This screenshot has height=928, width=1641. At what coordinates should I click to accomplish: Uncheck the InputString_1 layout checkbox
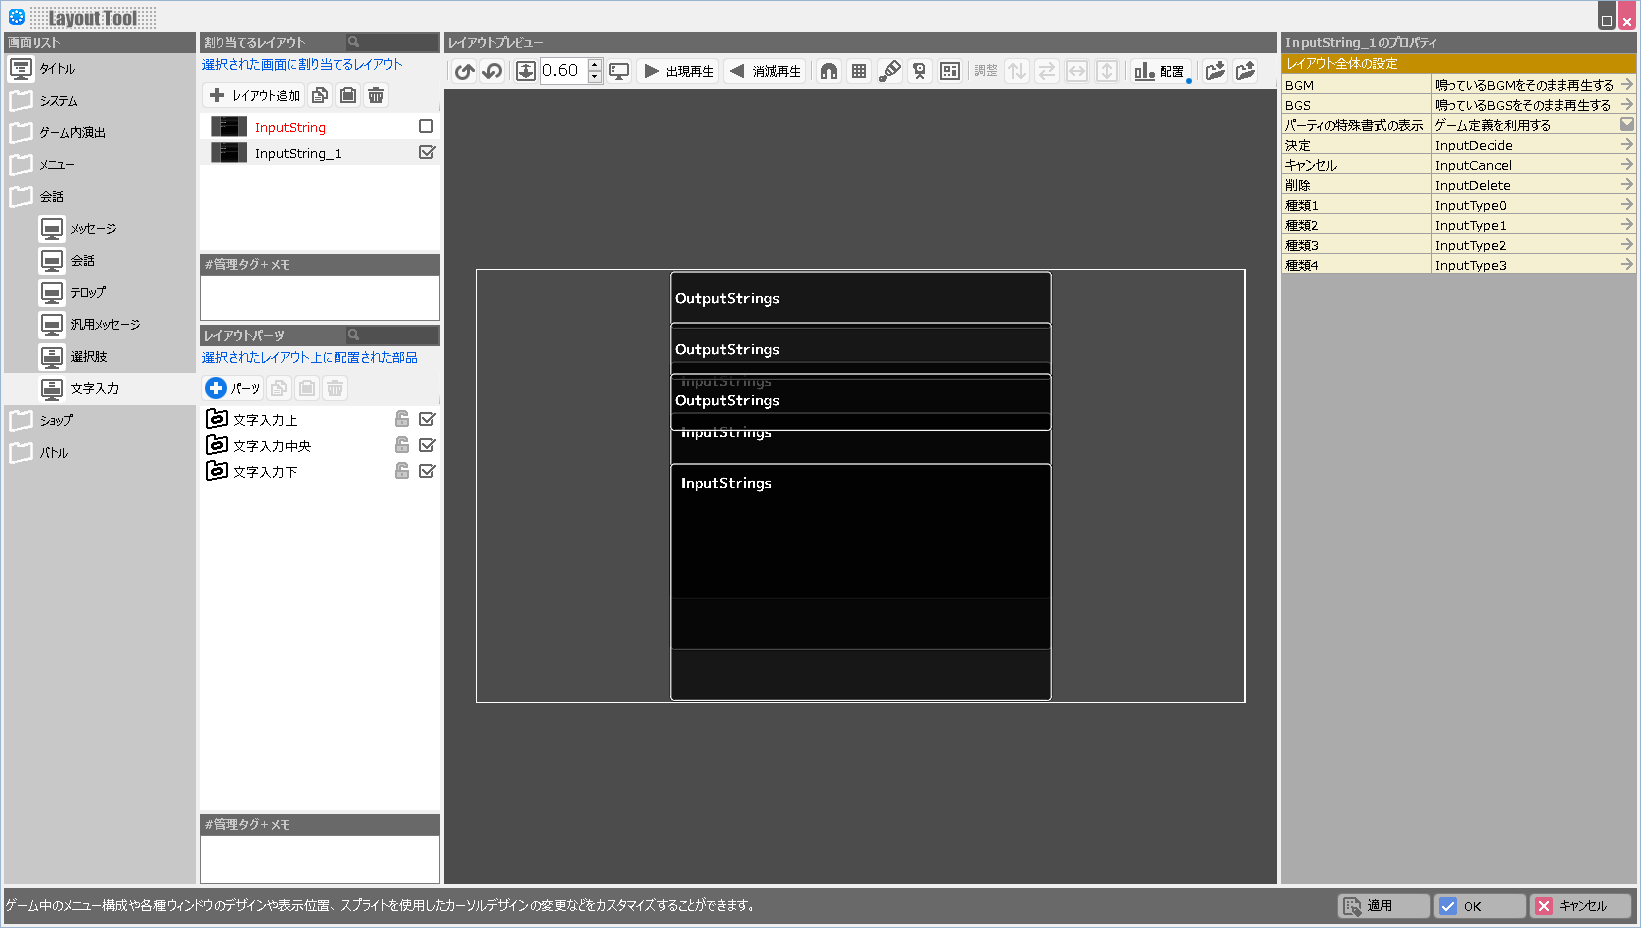427,153
